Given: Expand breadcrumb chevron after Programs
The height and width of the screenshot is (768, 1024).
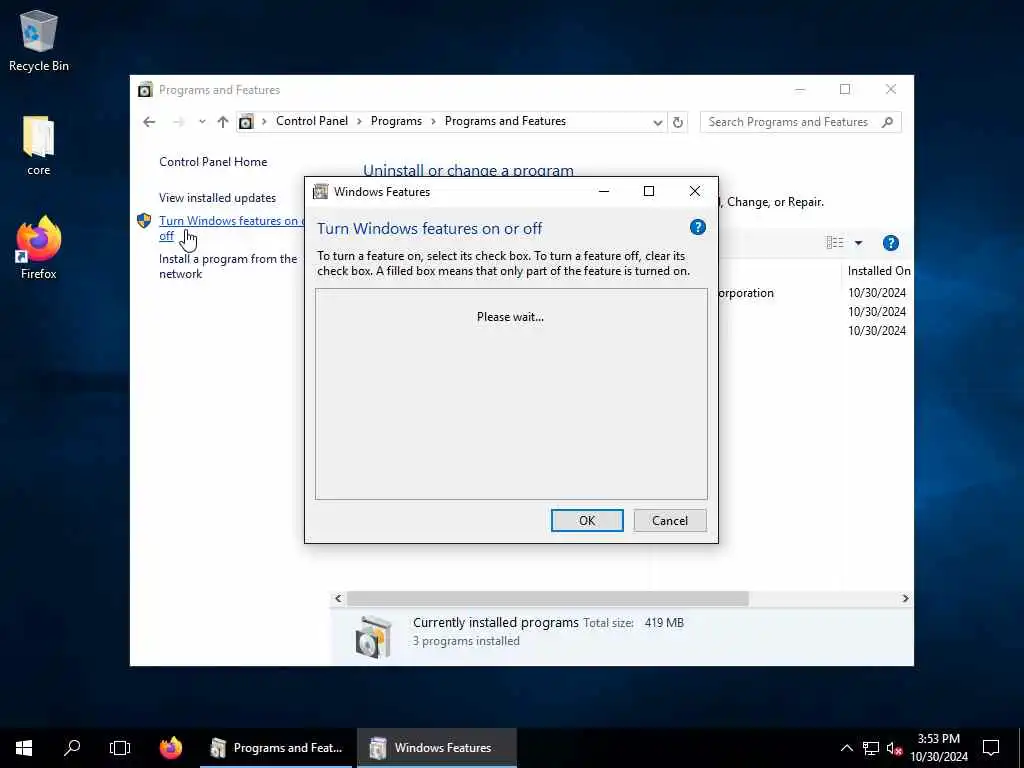Looking at the screenshot, I should (x=433, y=121).
